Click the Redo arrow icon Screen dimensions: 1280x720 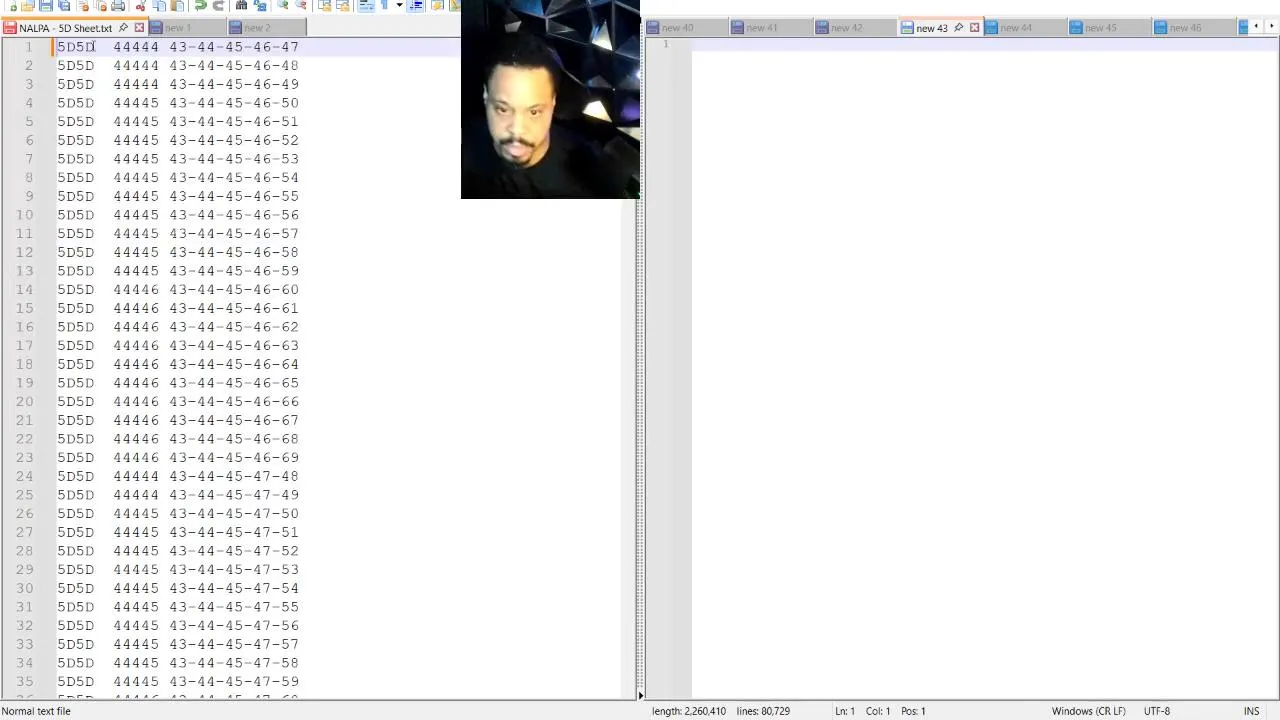coord(218,5)
